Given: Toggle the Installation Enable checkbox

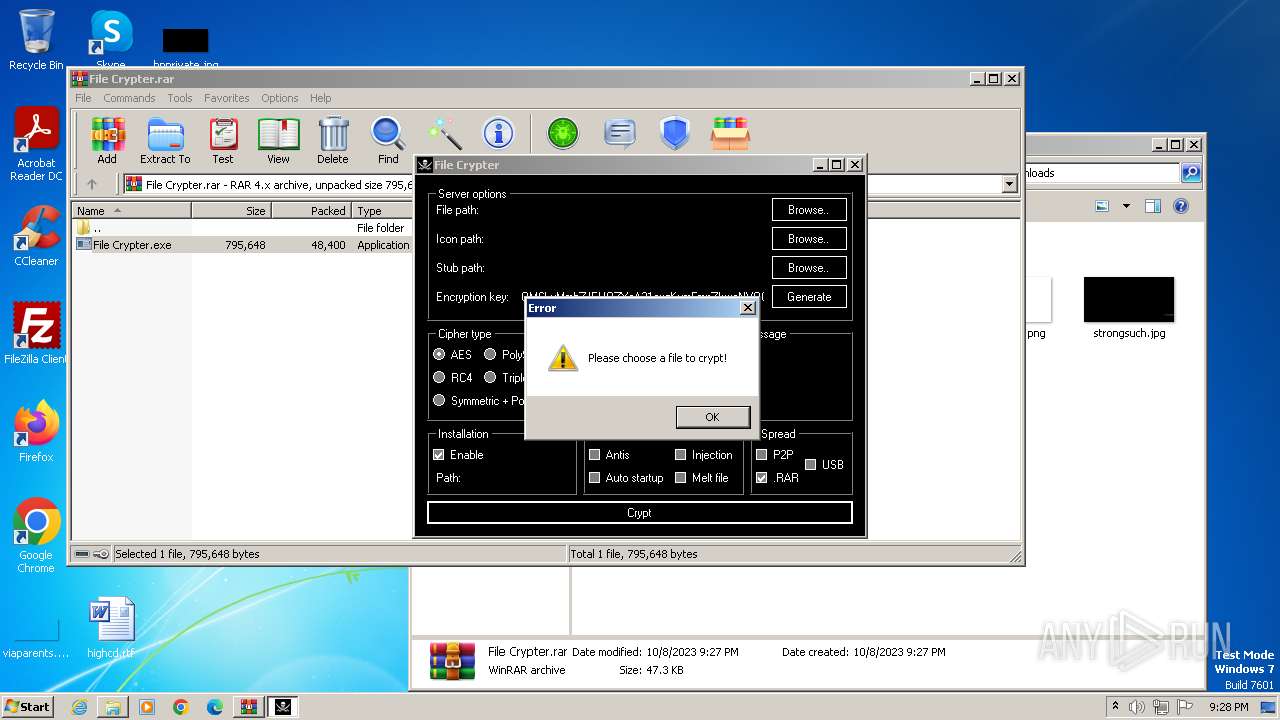Looking at the screenshot, I should [x=439, y=454].
